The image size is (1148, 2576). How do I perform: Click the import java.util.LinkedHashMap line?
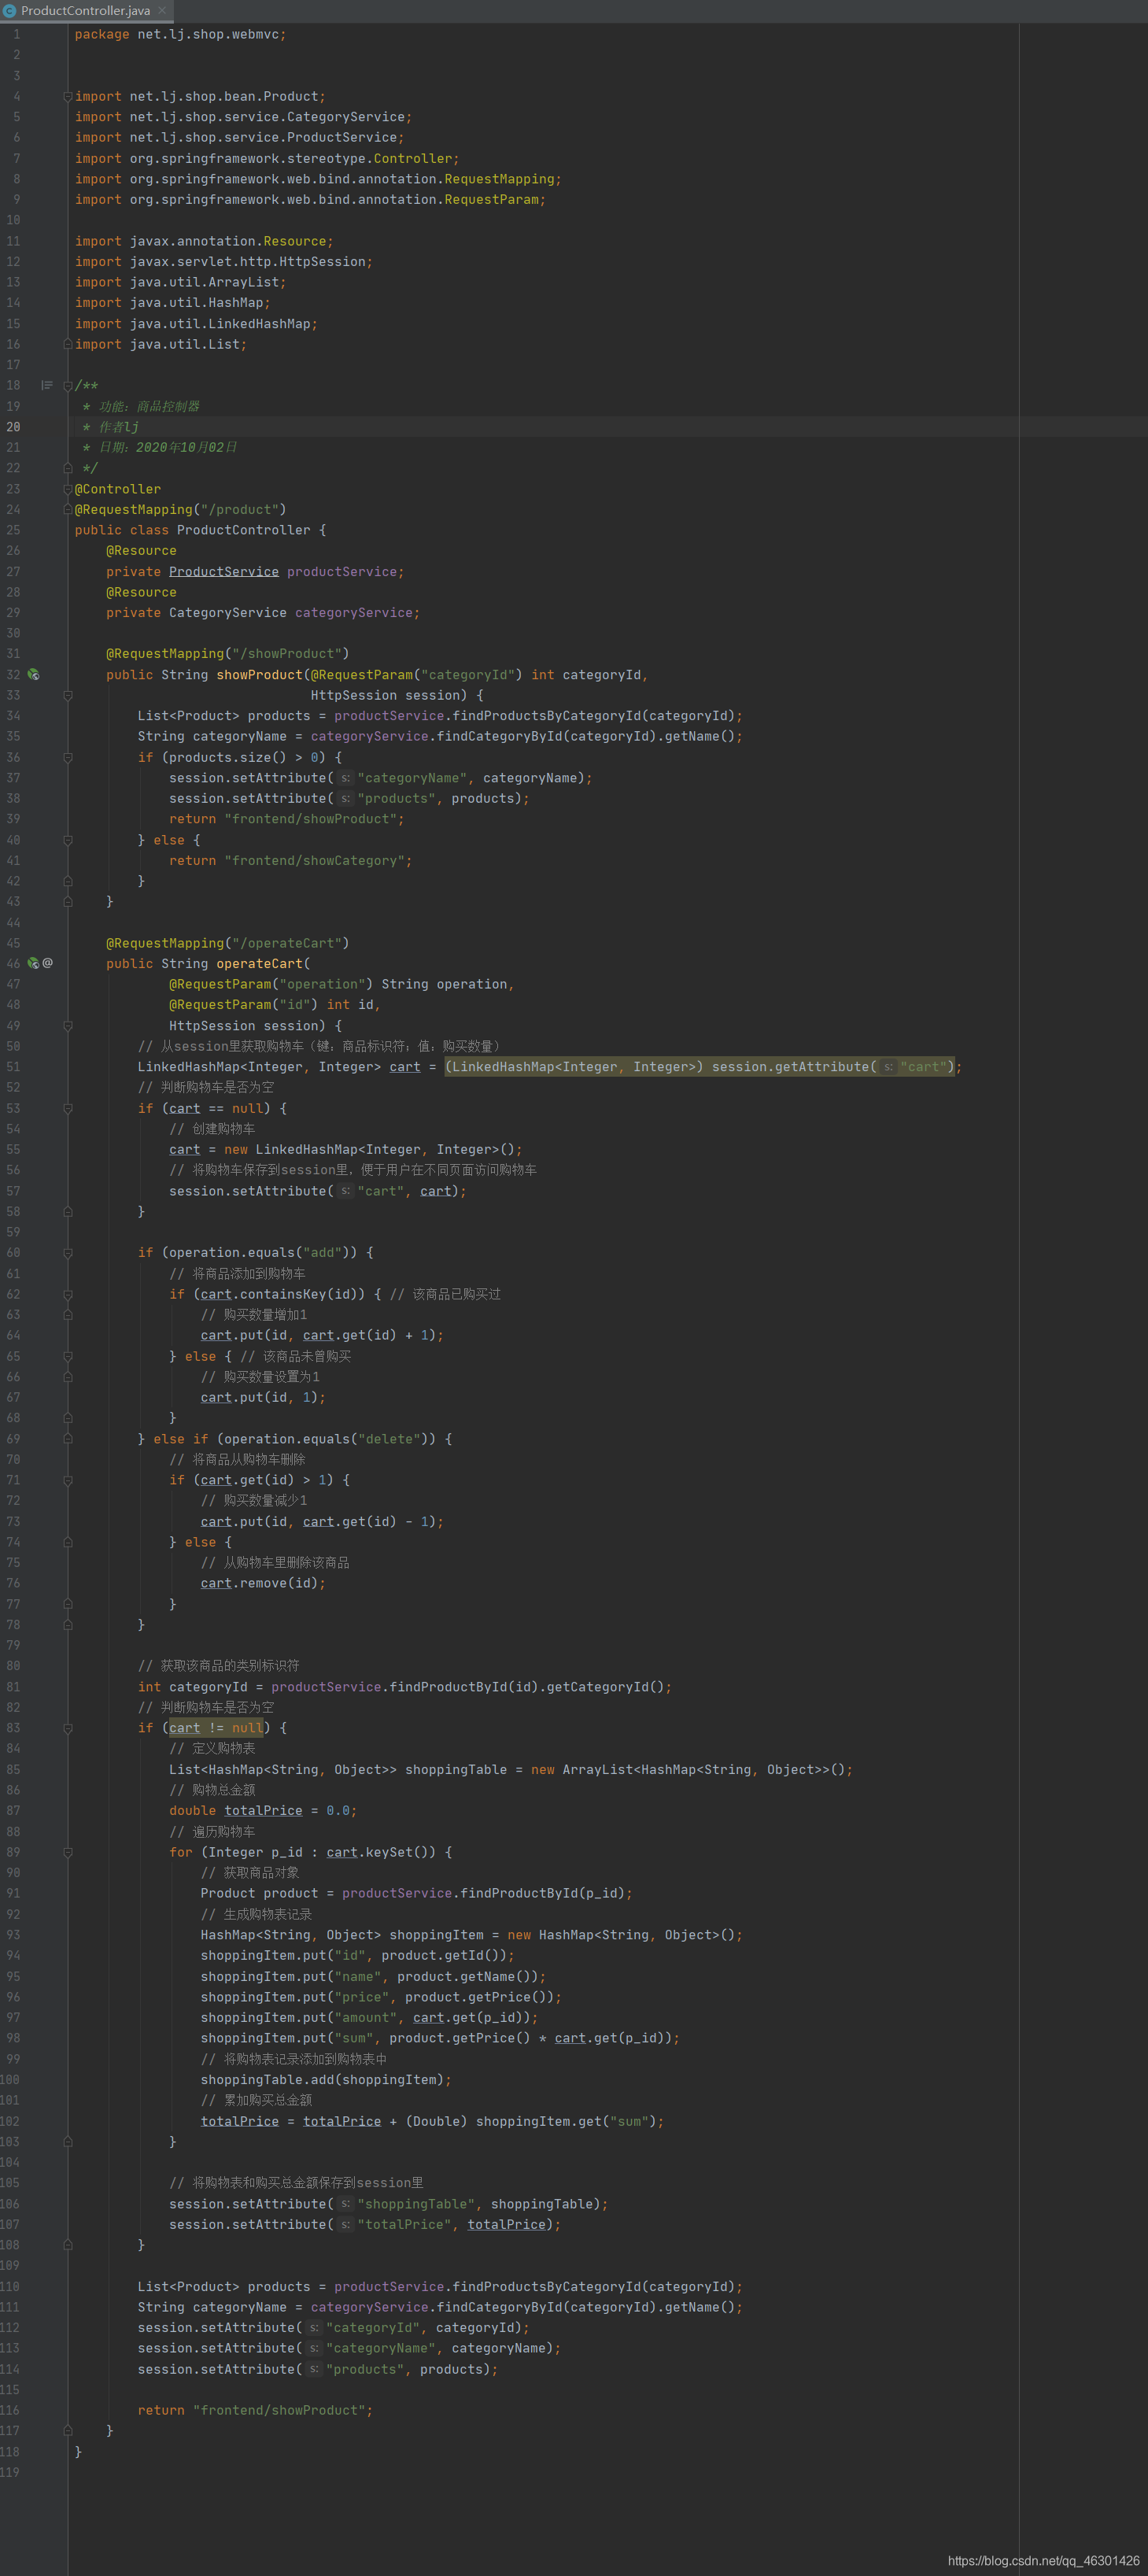coord(196,324)
